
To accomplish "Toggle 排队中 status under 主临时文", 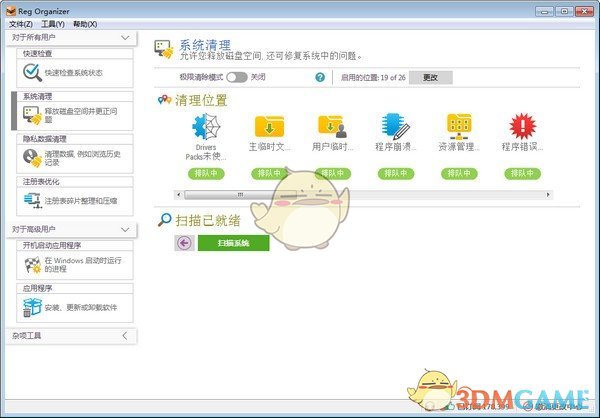I will pos(269,173).
